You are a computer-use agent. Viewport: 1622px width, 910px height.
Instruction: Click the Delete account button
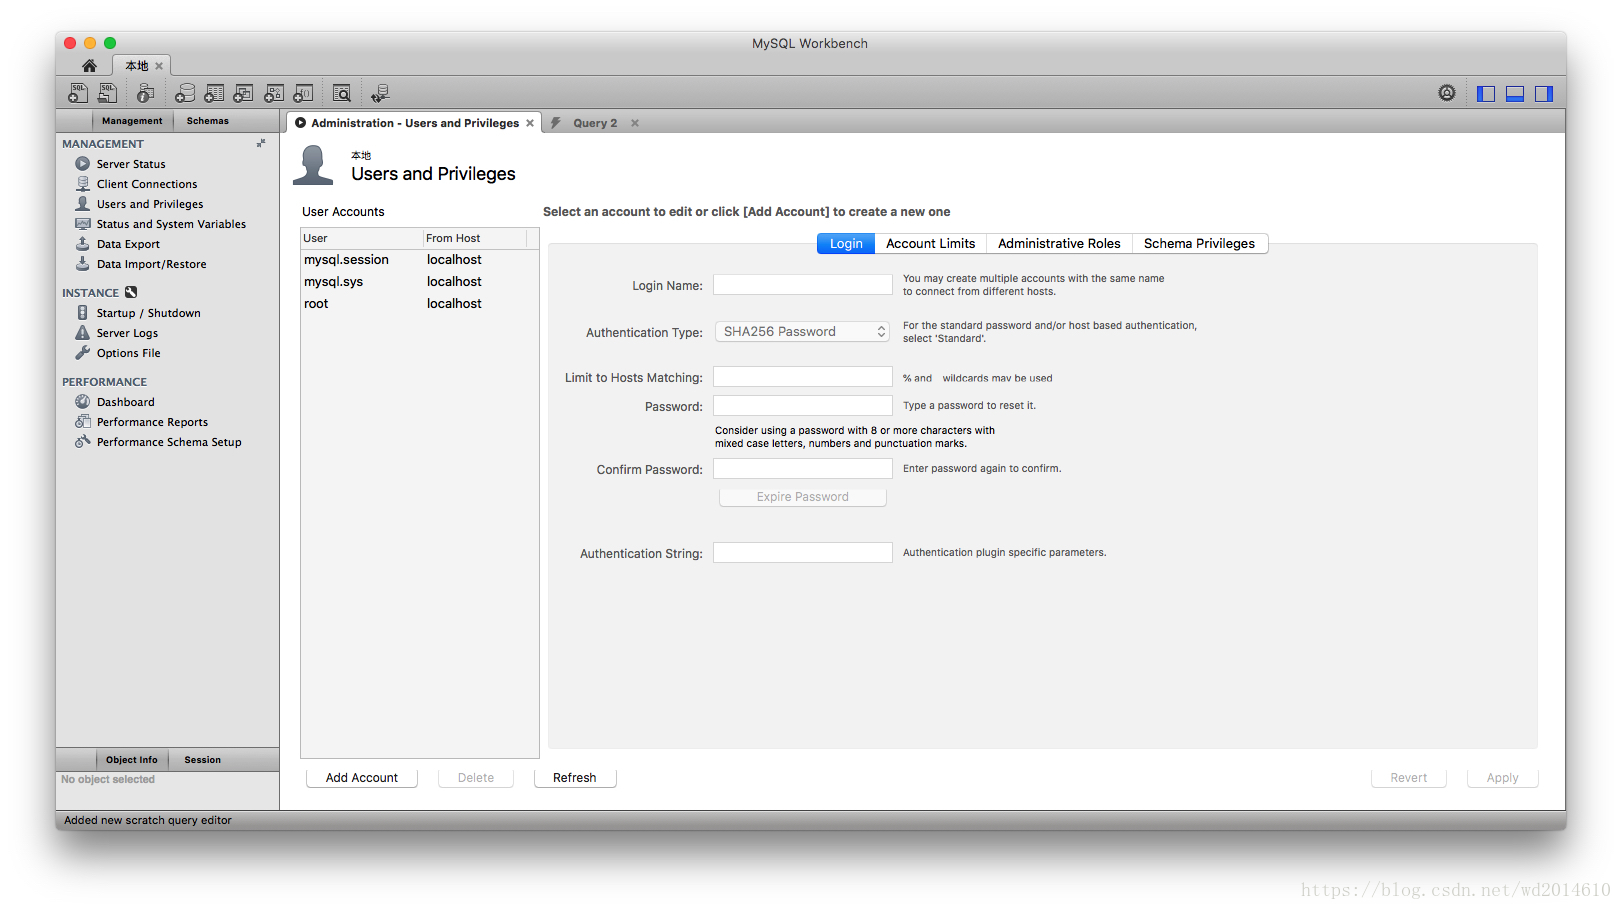click(476, 778)
